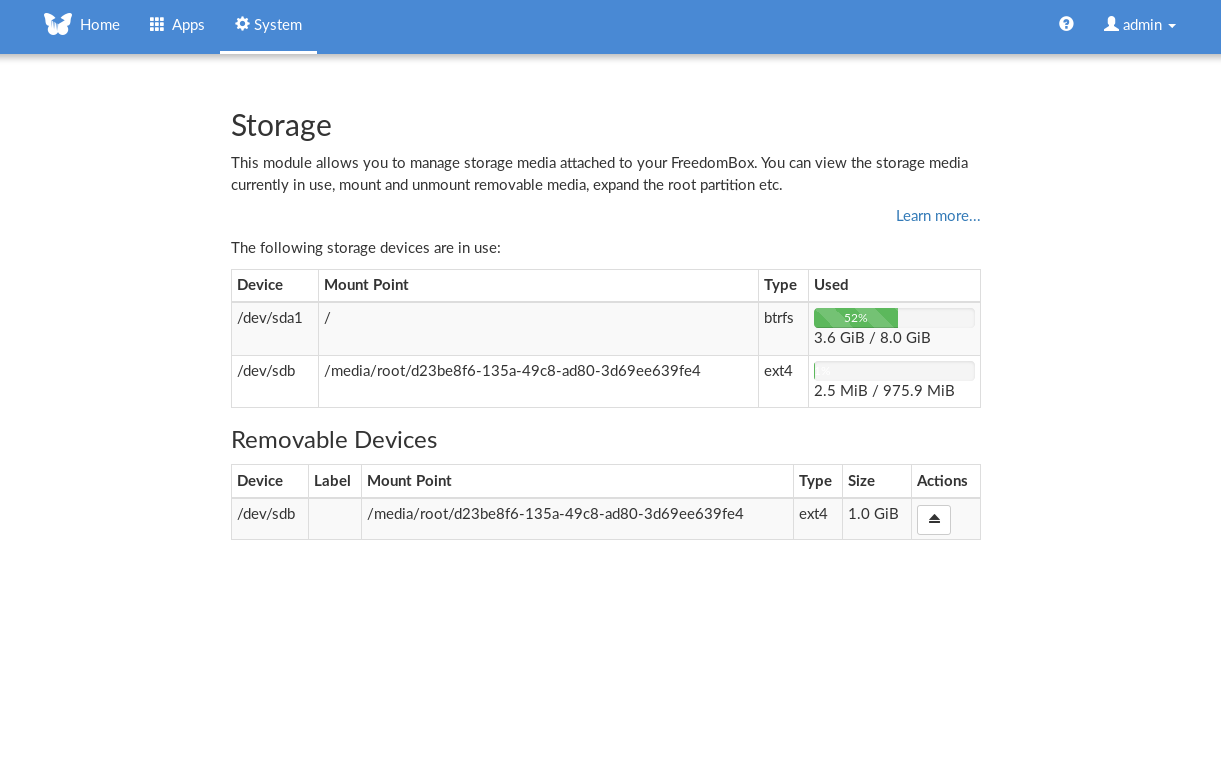Open the Apps menu label

click(x=188, y=25)
